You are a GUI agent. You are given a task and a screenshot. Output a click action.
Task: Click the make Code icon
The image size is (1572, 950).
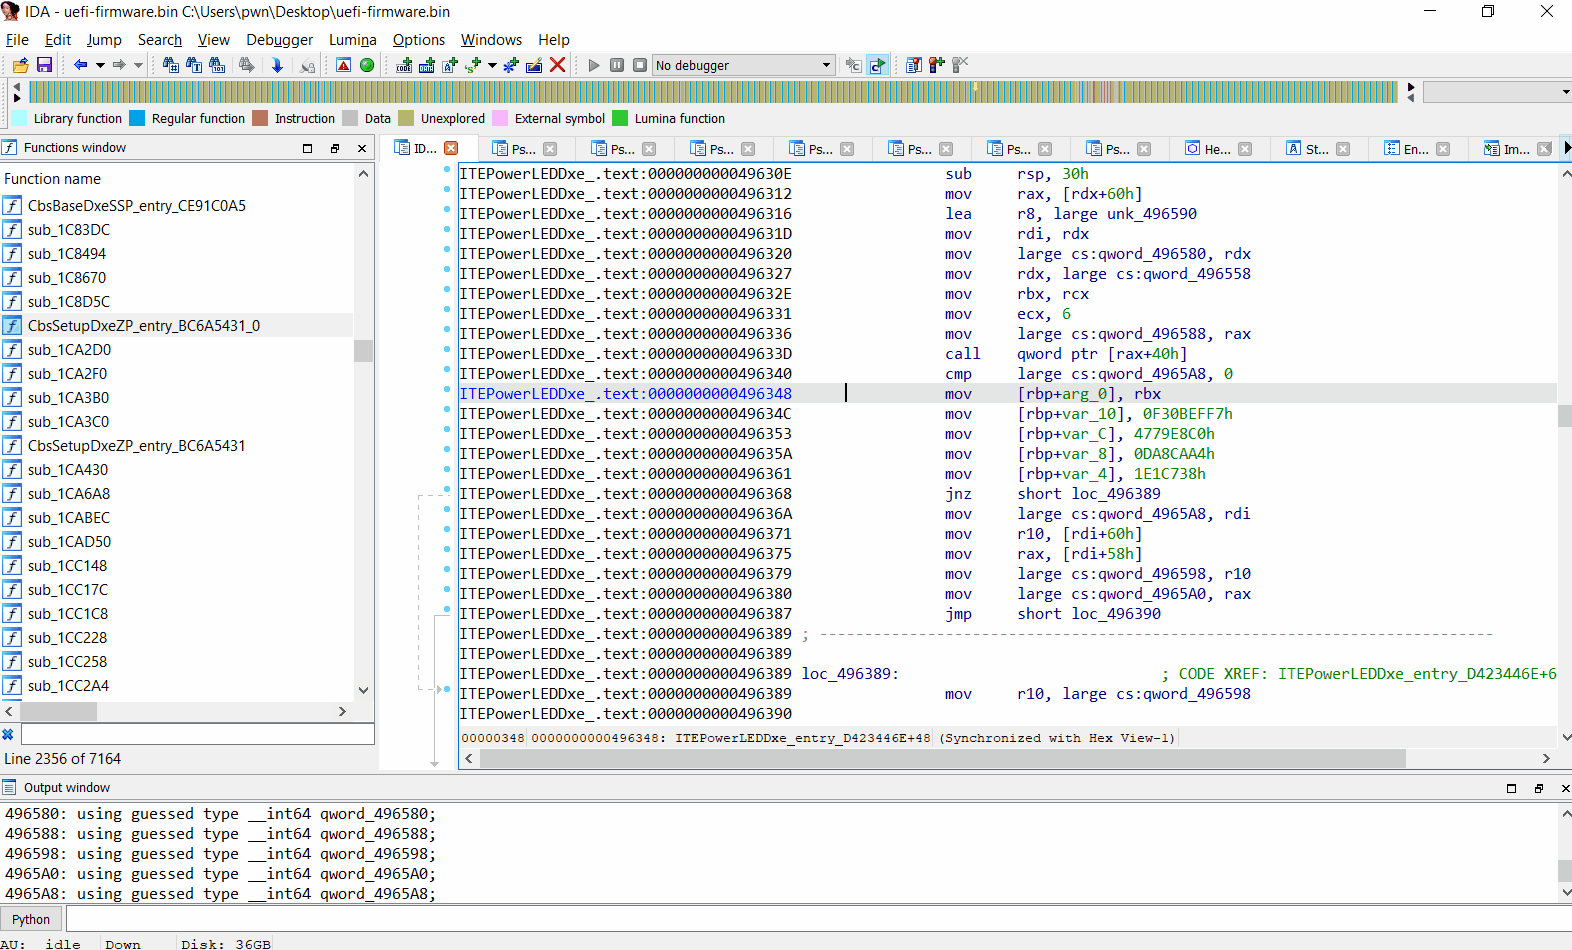click(x=404, y=65)
